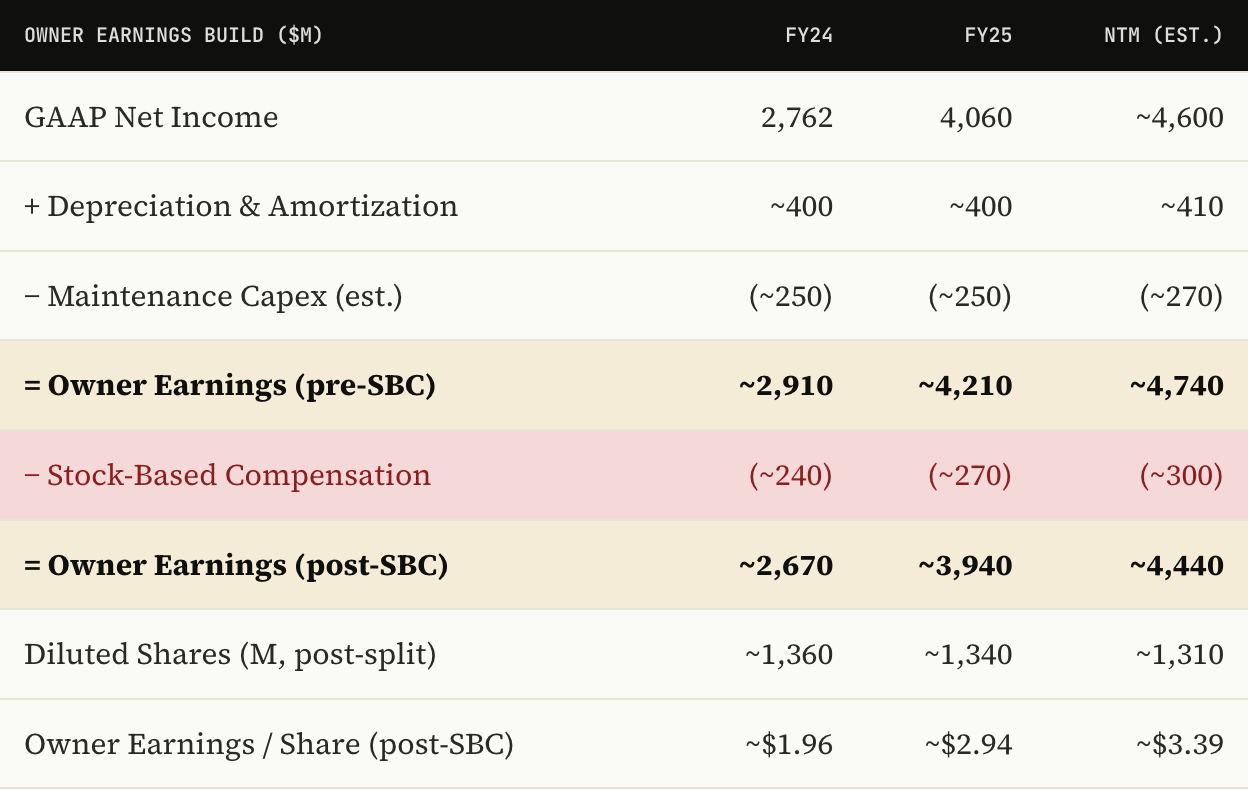Click NTM Stock-Based Compensation value (~300)
This screenshot has height=790, width=1248.
(1182, 475)
